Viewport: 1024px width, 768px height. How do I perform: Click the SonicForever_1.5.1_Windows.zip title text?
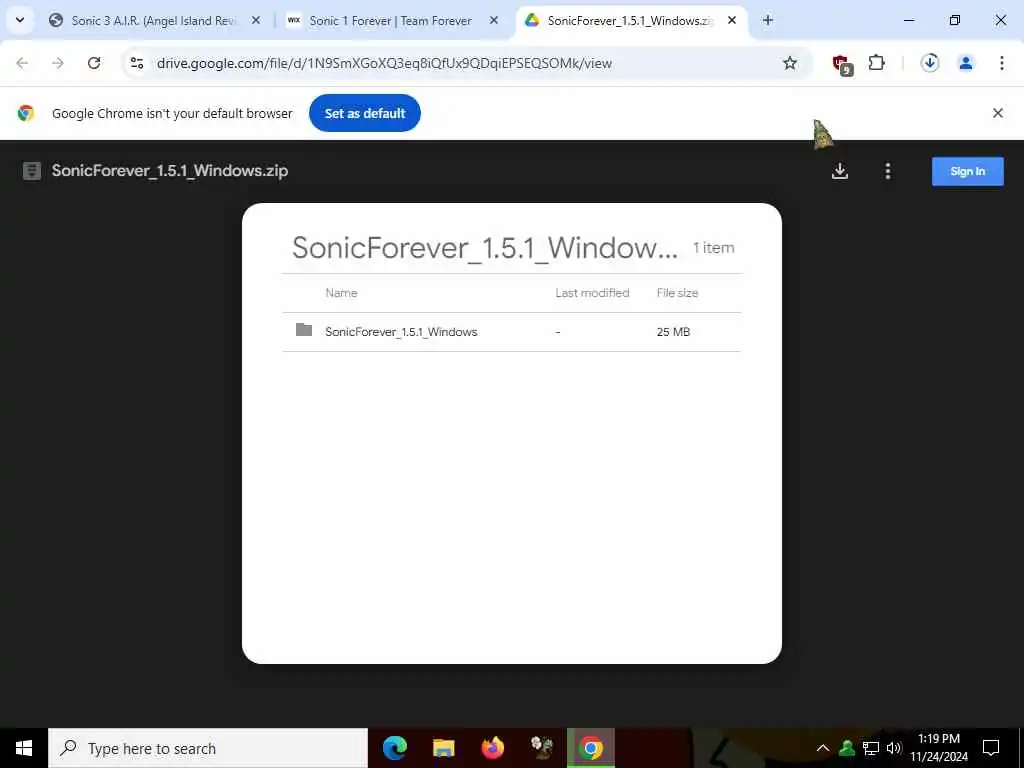coord(170,170)
